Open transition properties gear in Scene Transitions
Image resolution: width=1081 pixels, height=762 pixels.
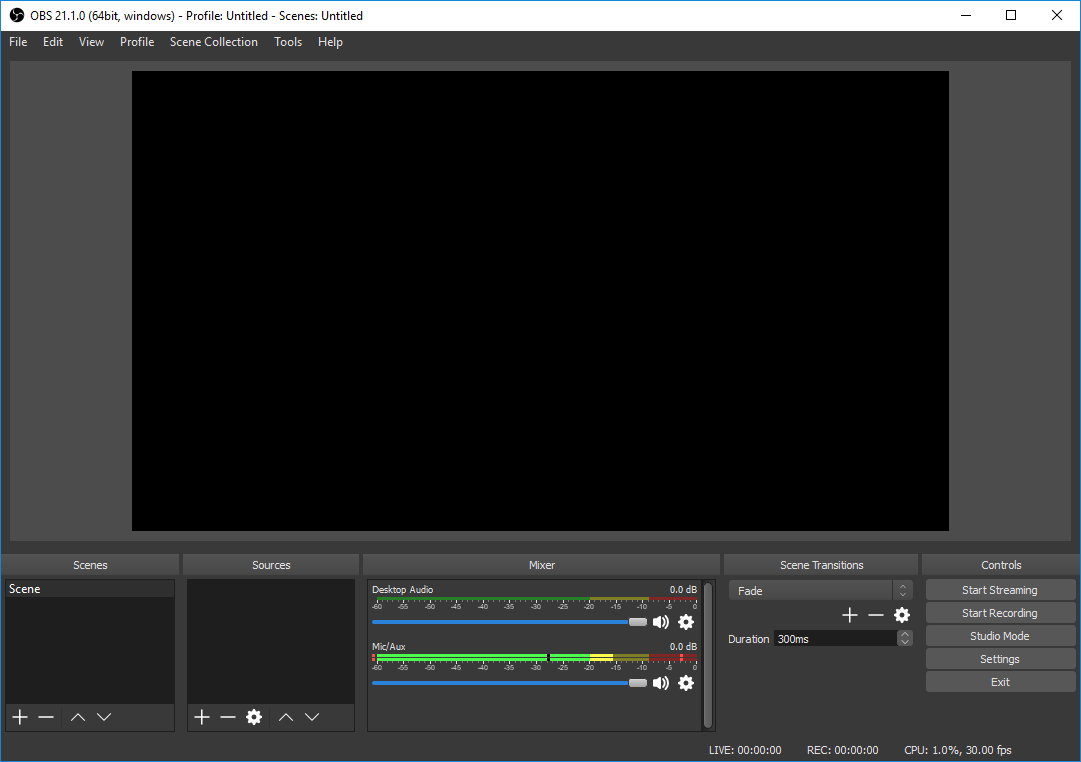pos(902,615)
